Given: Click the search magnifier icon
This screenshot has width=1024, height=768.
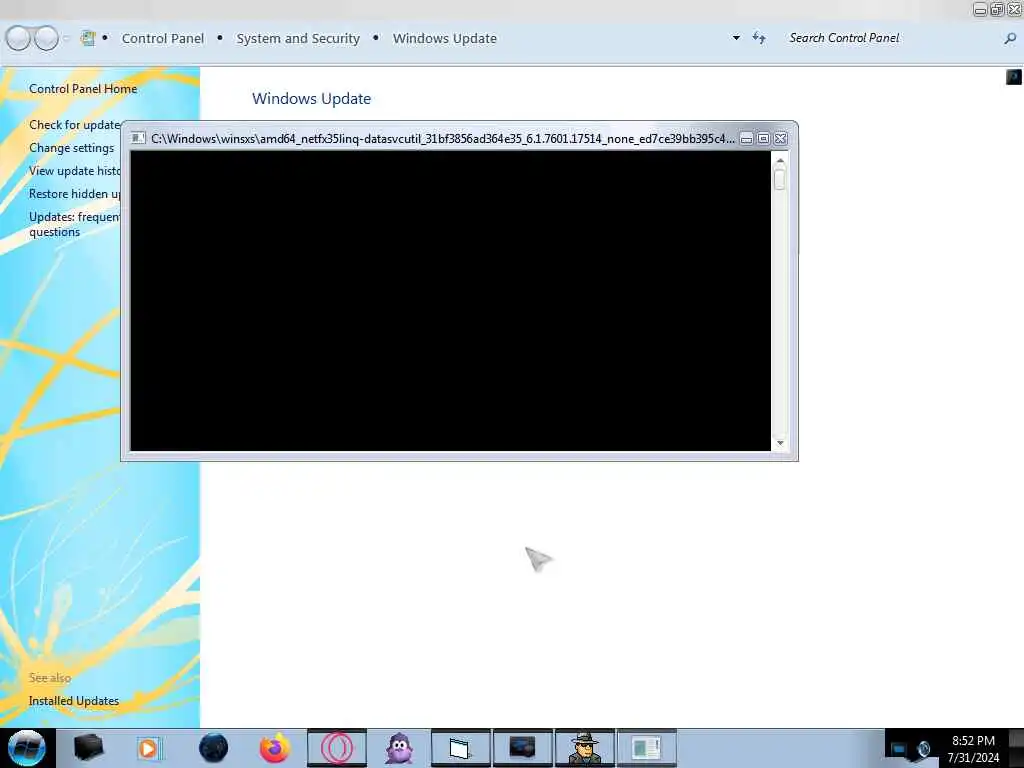Looking at the screenshot, I should tap(1010, 39).
